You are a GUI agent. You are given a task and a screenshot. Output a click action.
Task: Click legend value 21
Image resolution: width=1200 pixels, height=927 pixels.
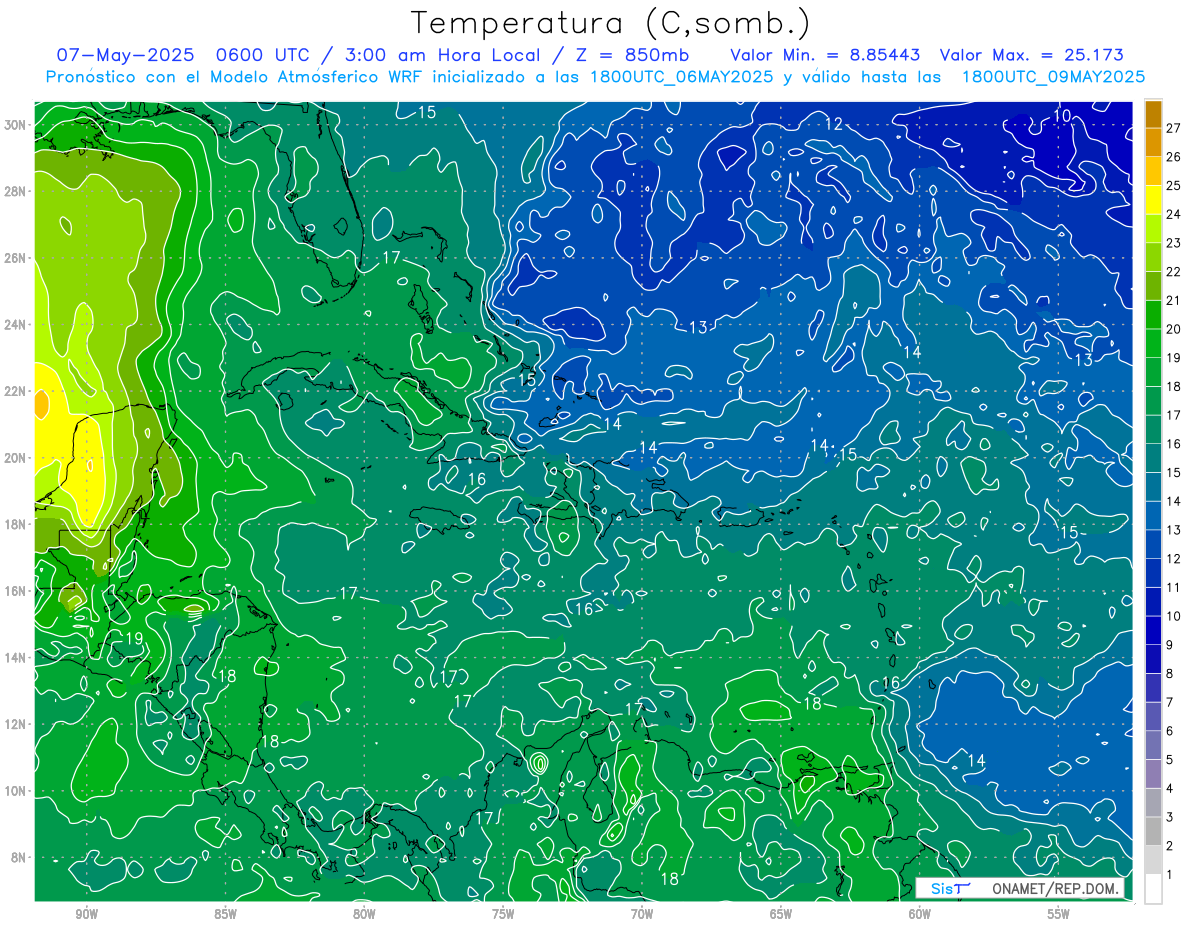1173,300
